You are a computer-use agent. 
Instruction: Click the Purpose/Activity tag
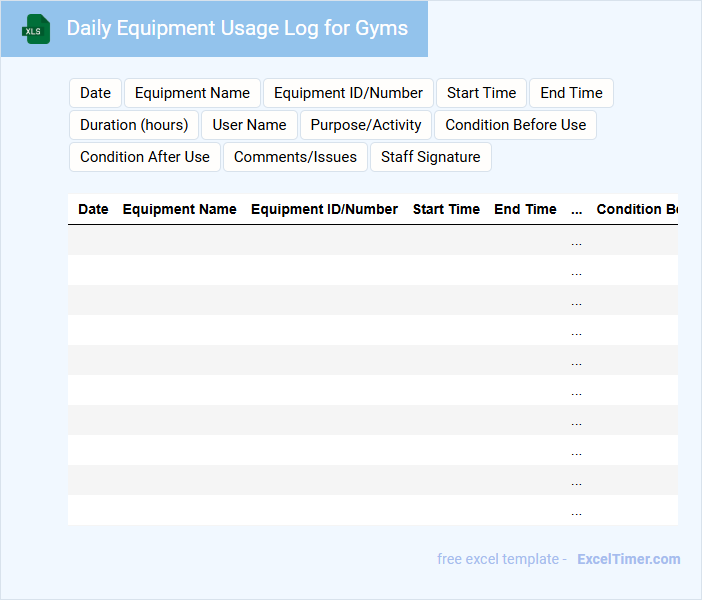click(x=366, y=125)
